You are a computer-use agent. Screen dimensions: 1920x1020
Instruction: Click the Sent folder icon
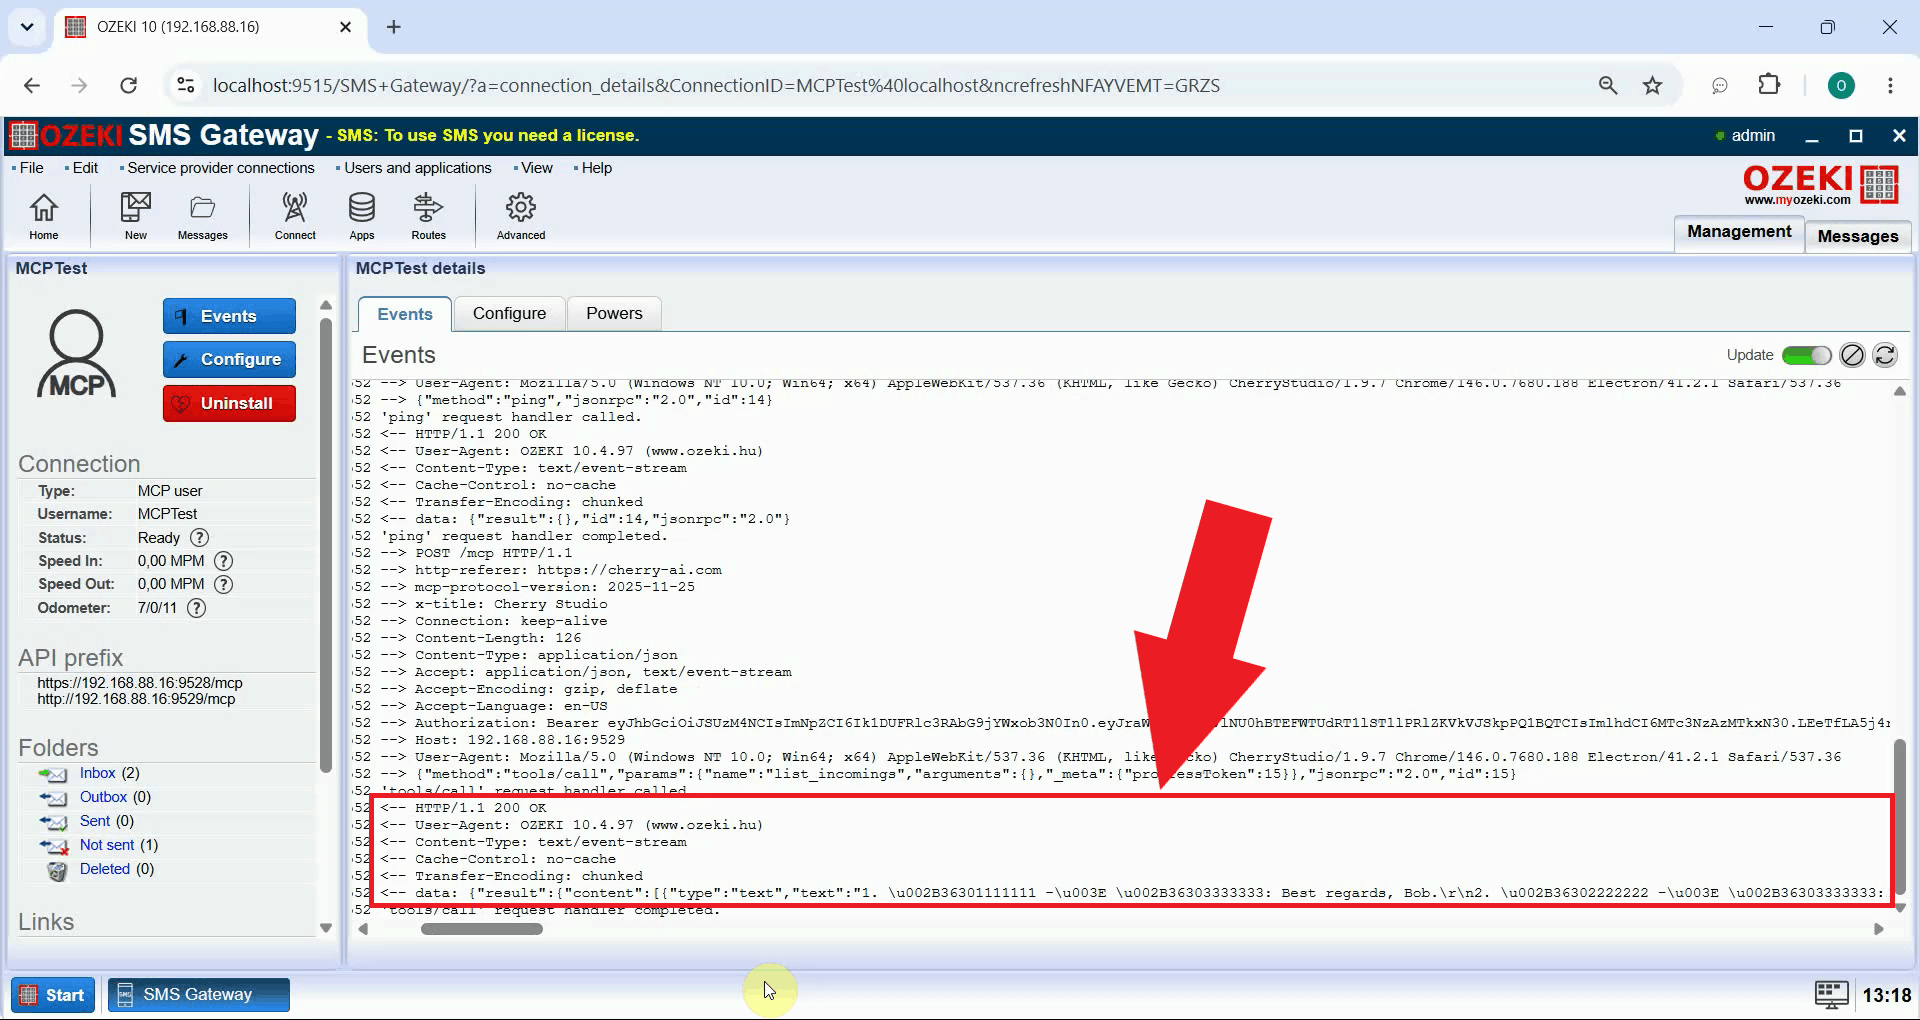53,822
